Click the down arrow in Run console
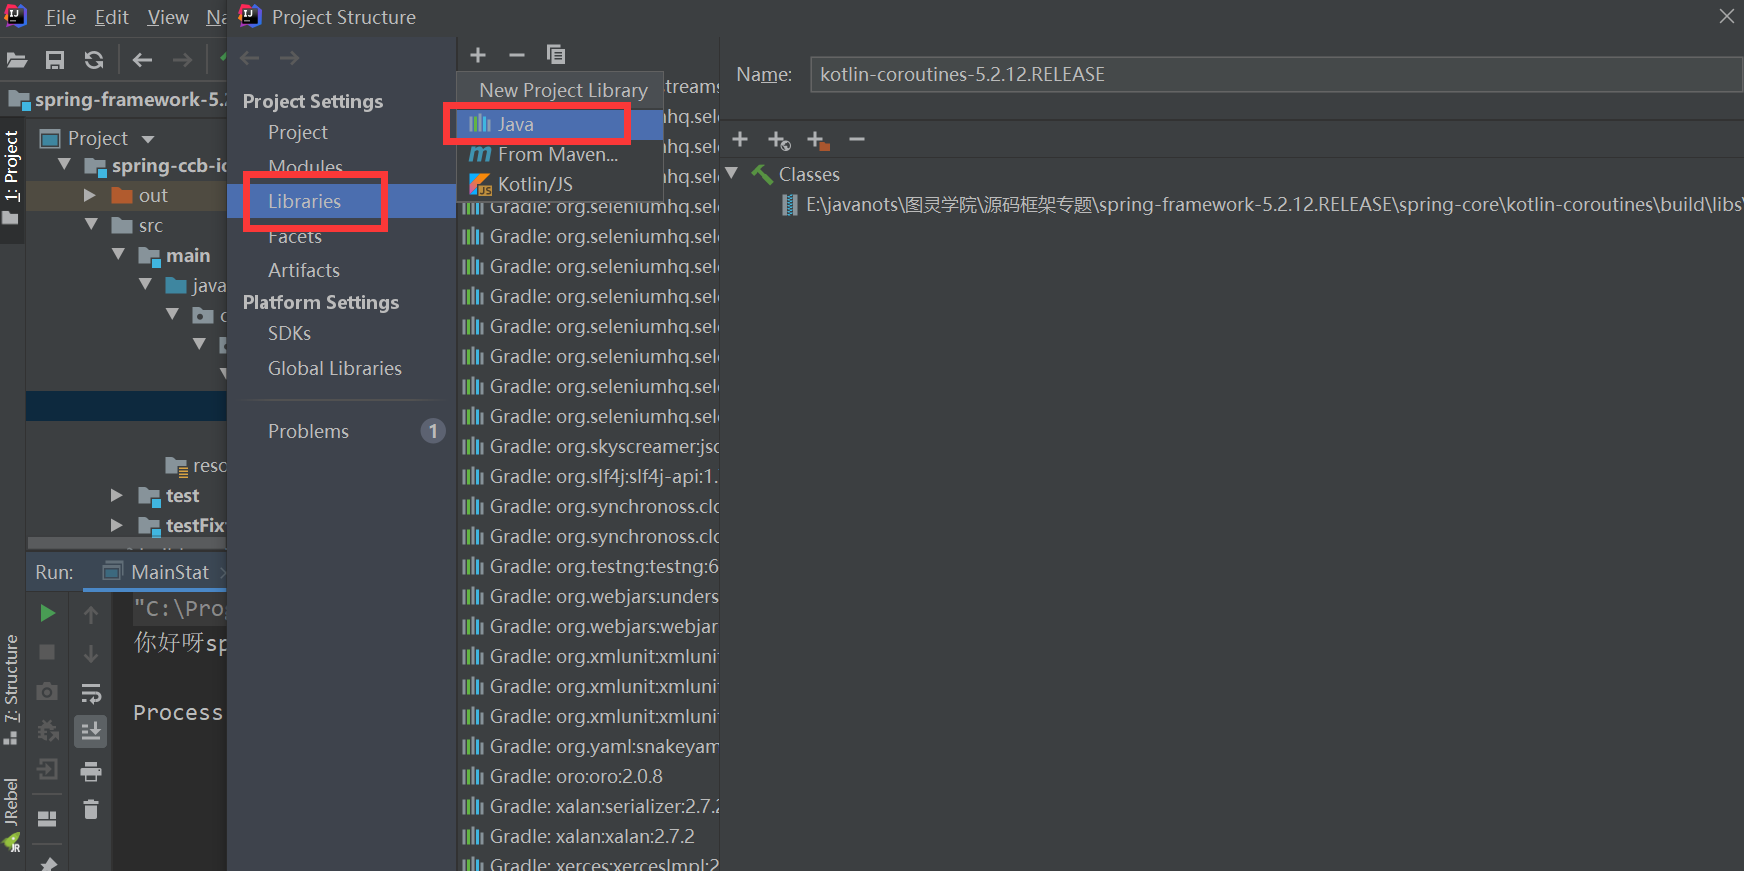The width and height of the screenshot is (1744, 871). [x=91, y=654]
